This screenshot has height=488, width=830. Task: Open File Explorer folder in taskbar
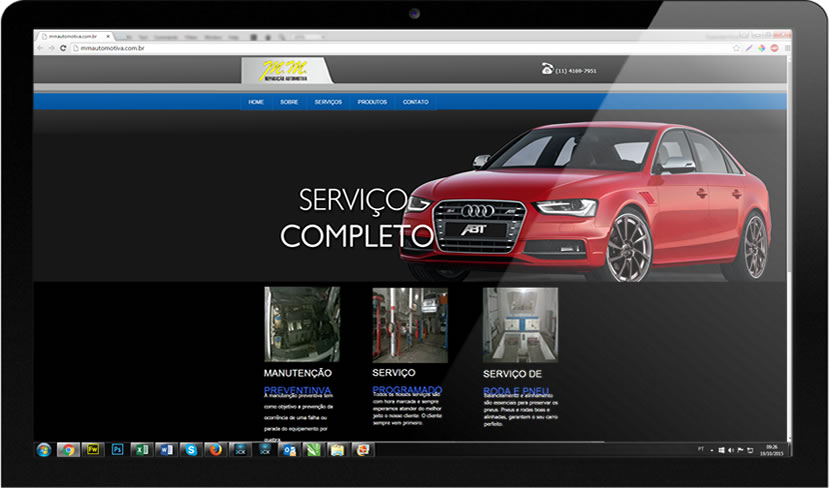(x=338, y=450)
